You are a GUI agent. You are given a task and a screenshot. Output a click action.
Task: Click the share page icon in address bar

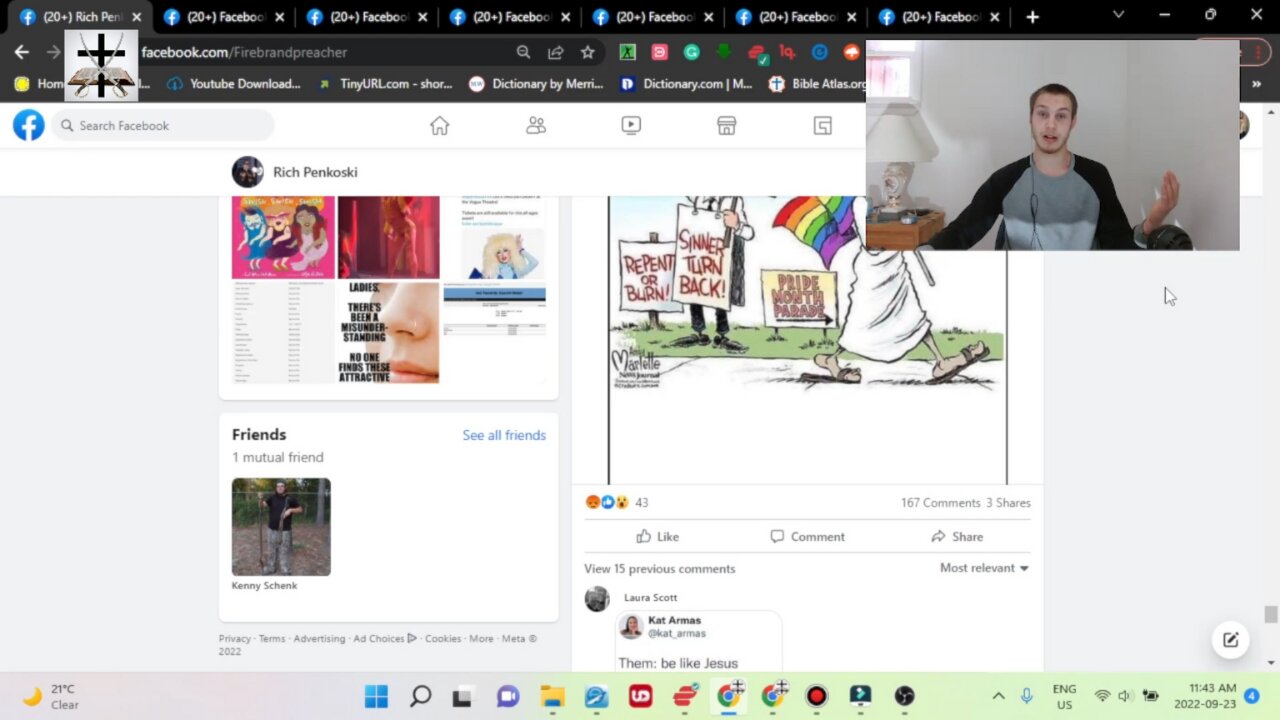(x=555, y=52)
